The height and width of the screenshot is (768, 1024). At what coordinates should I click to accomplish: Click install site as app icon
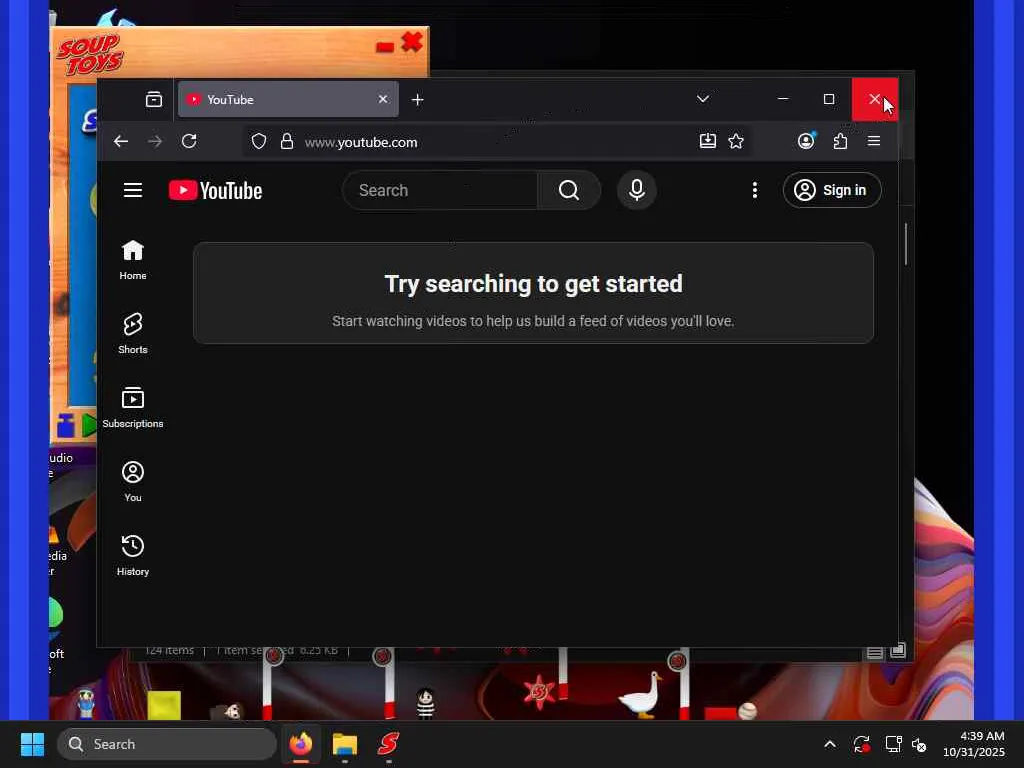(x=707, y=141)
